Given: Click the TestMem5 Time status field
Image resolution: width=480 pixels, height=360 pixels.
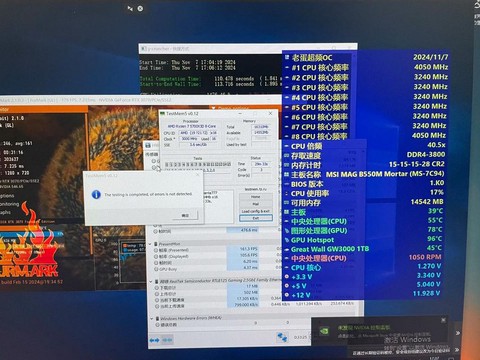Looking at the screenshot, I should coord(261,164).
